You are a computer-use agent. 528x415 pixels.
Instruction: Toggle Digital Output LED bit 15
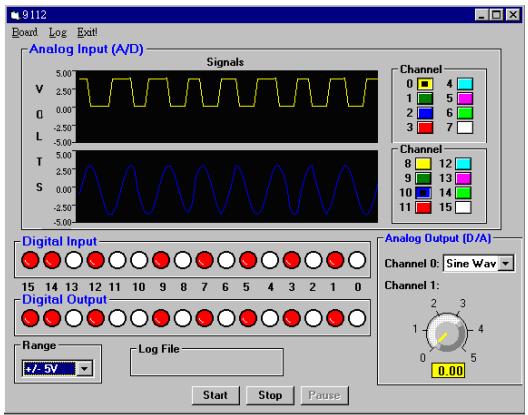click(x=30, y=318)
